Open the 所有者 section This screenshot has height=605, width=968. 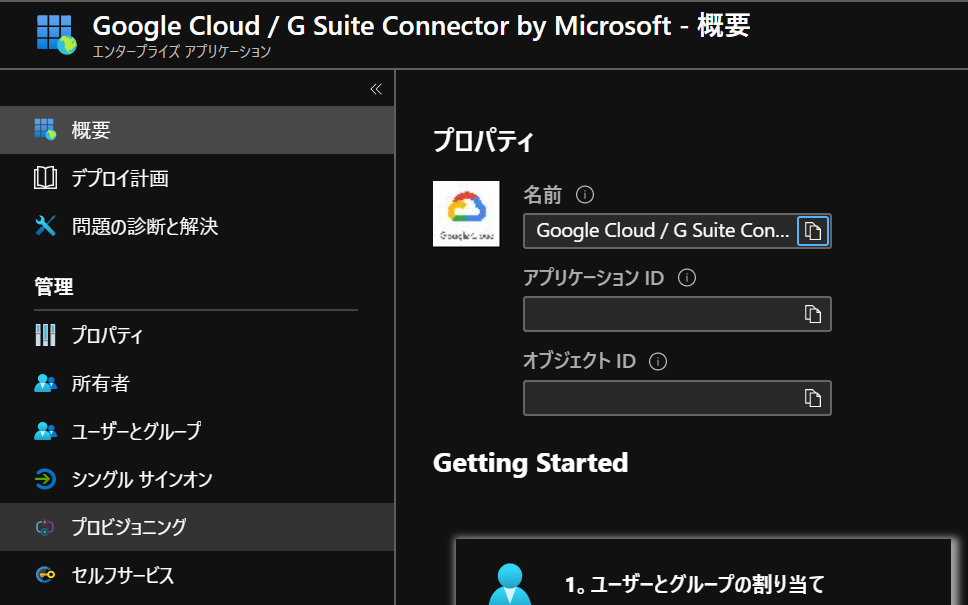coord(100,384)
